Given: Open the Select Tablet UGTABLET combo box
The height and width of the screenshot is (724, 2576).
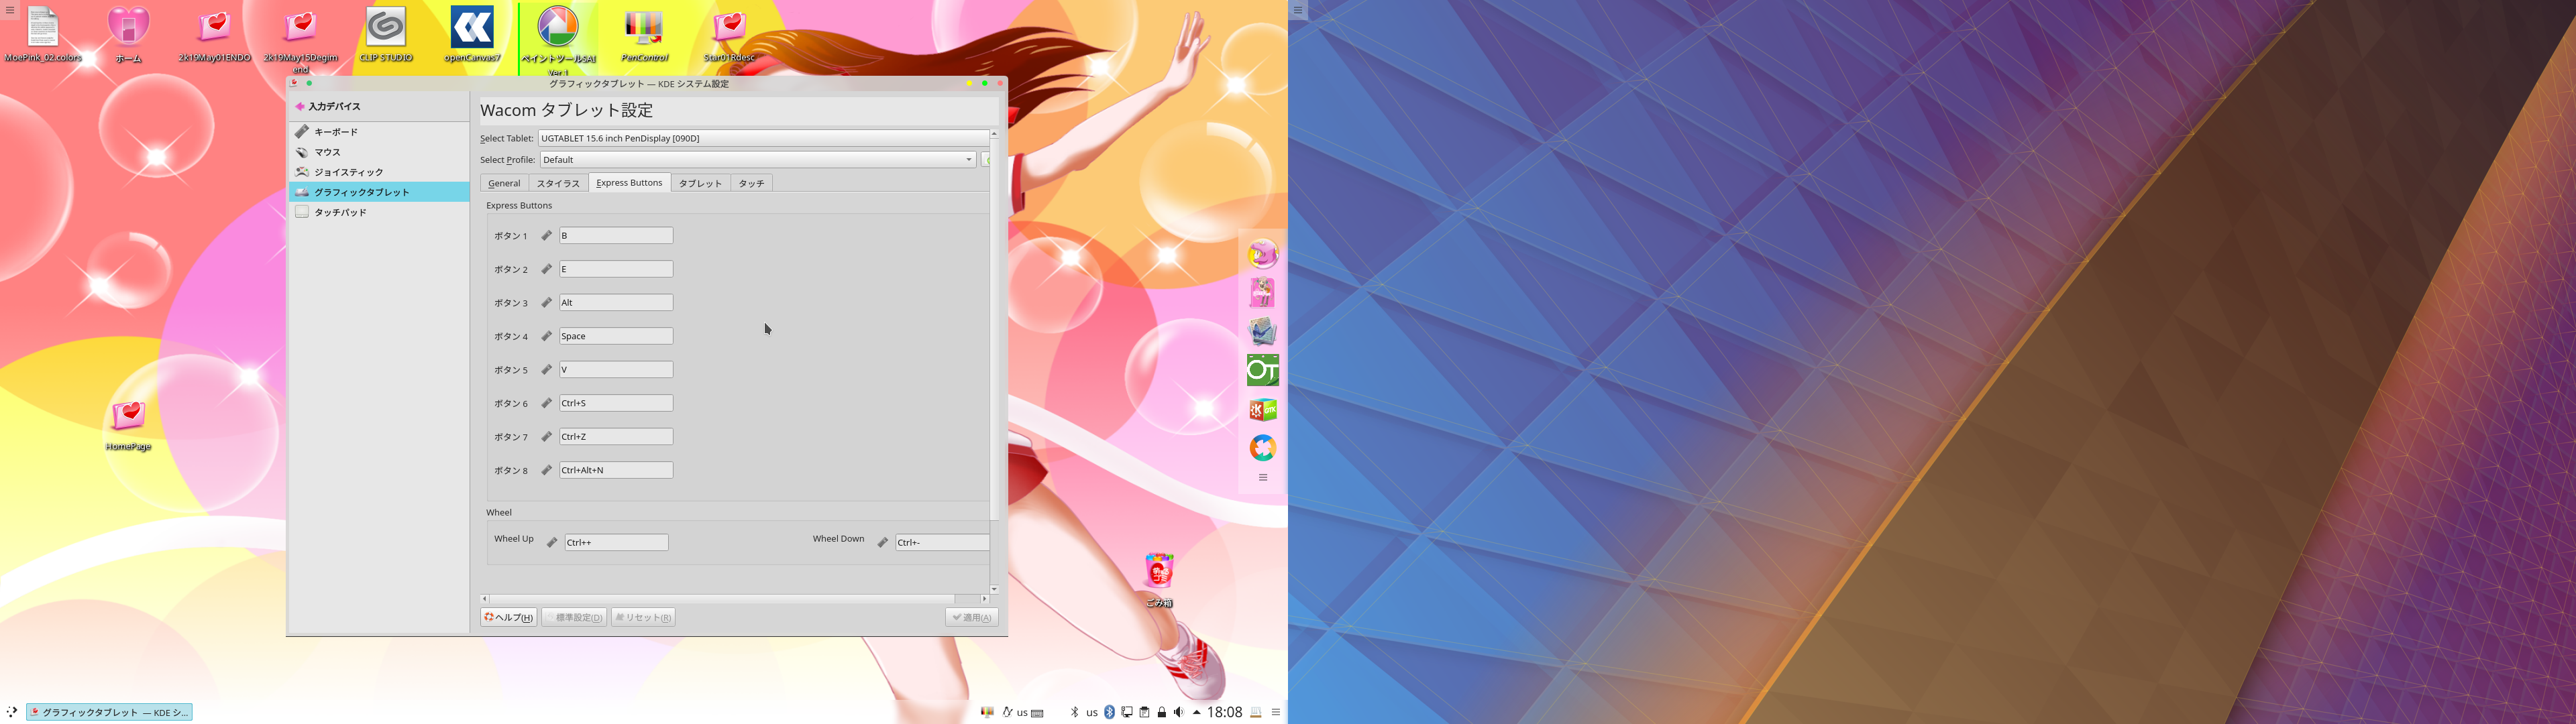Looking at the screenshot, I should [x=763, y=138].
